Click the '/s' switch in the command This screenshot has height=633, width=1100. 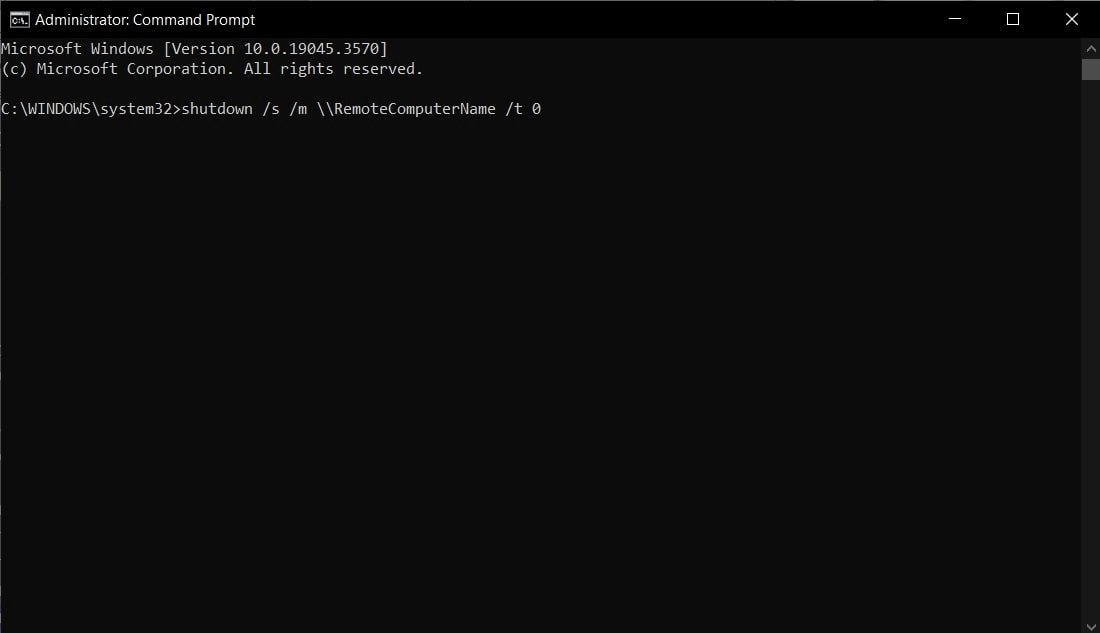(271, 108)
